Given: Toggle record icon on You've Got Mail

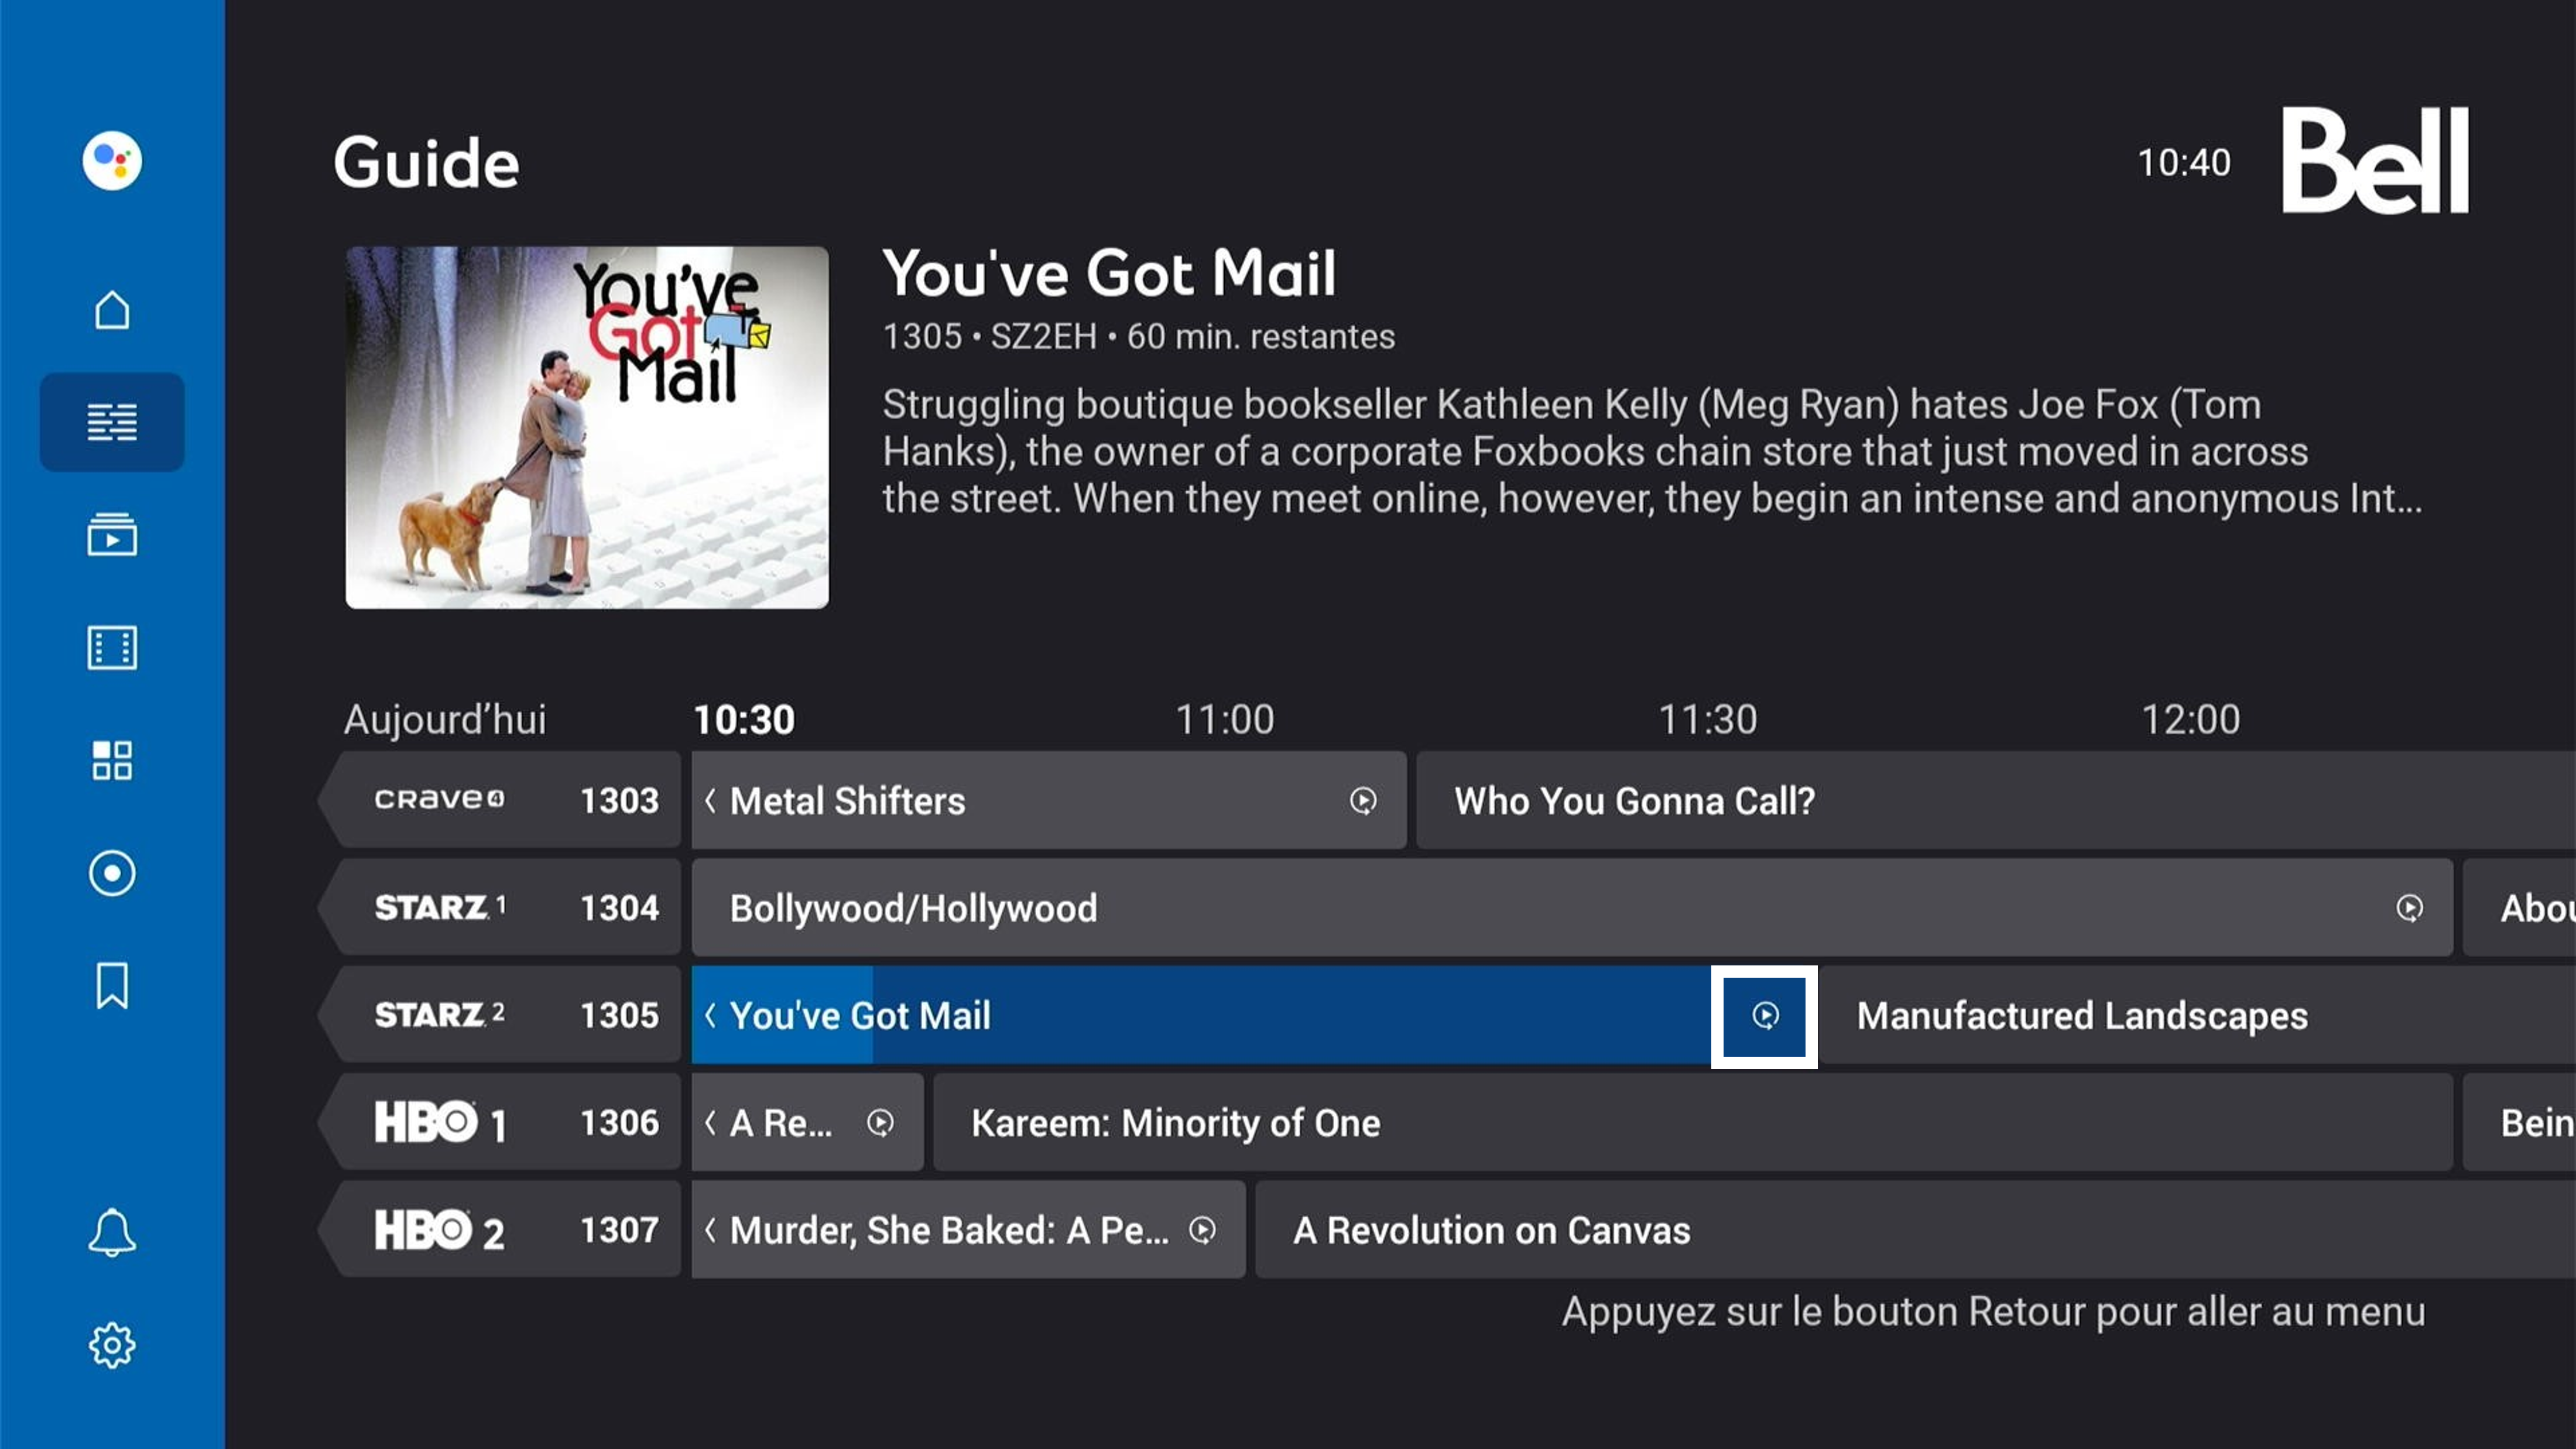Looking at the screenshot, I should [1764, 1014].
